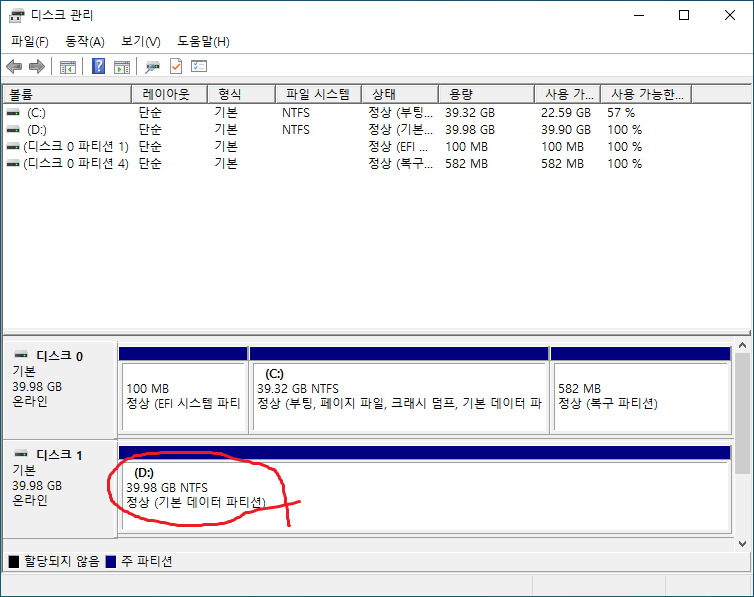The width and height of the screenshot is (754, 597).
Task: Sort by the 레이아웃 column header
Action: pyautogui.click(x=169, y=94)
